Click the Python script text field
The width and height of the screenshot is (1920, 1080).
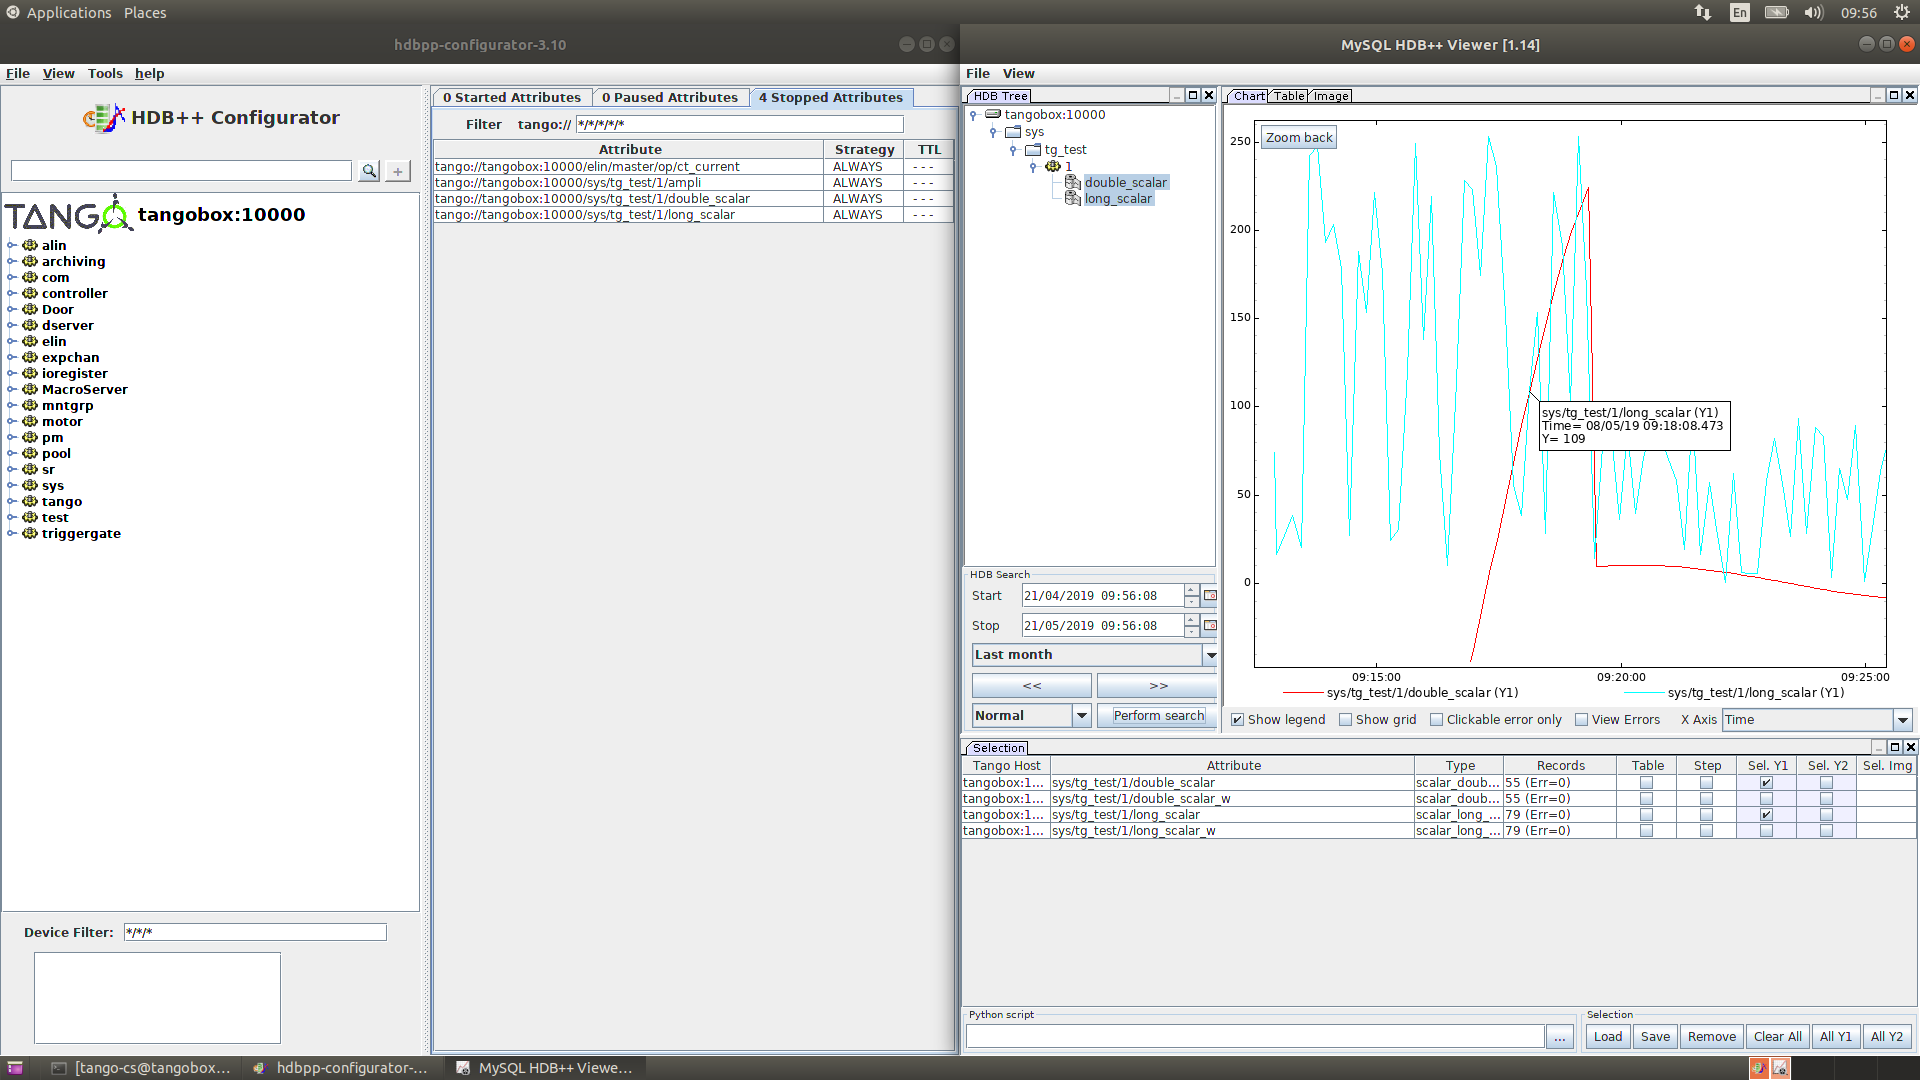point(1255,1037)
